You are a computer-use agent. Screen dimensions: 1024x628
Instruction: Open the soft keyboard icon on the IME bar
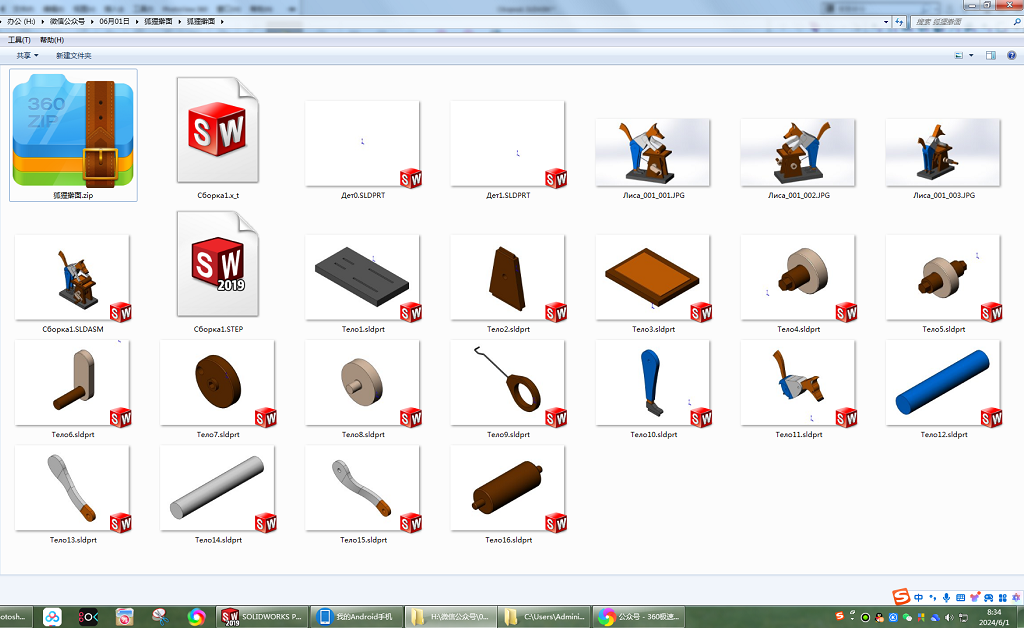click(x=960, y=597)
